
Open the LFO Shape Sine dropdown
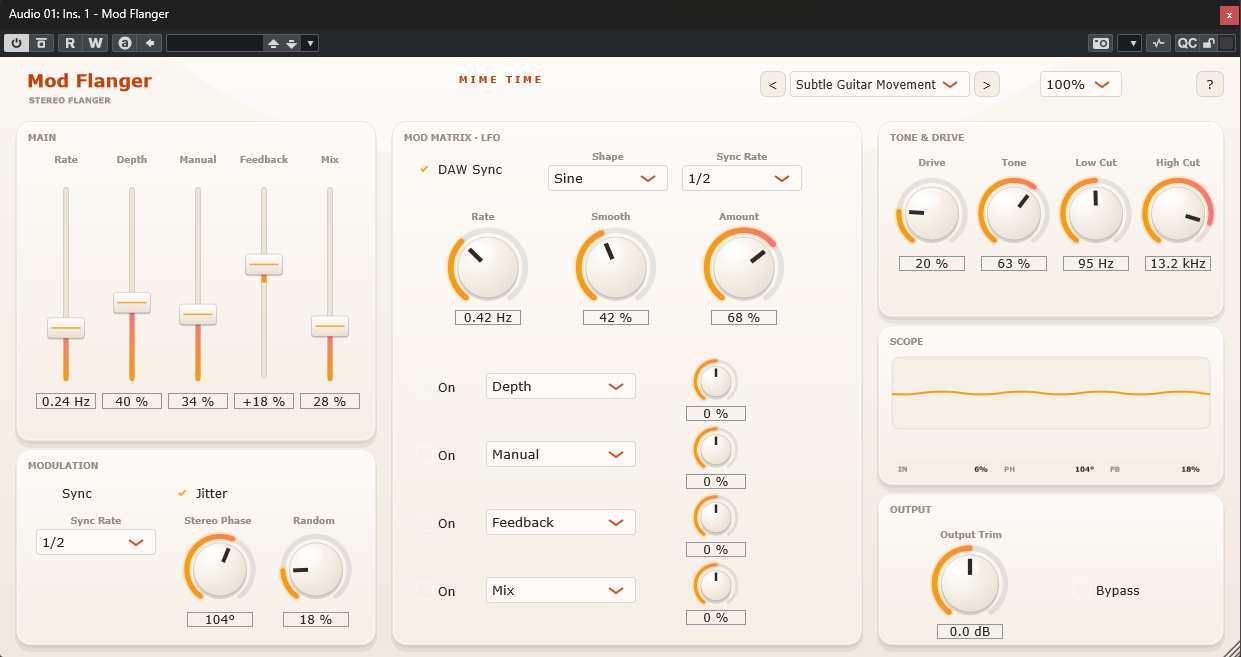[x=608, y=178]
